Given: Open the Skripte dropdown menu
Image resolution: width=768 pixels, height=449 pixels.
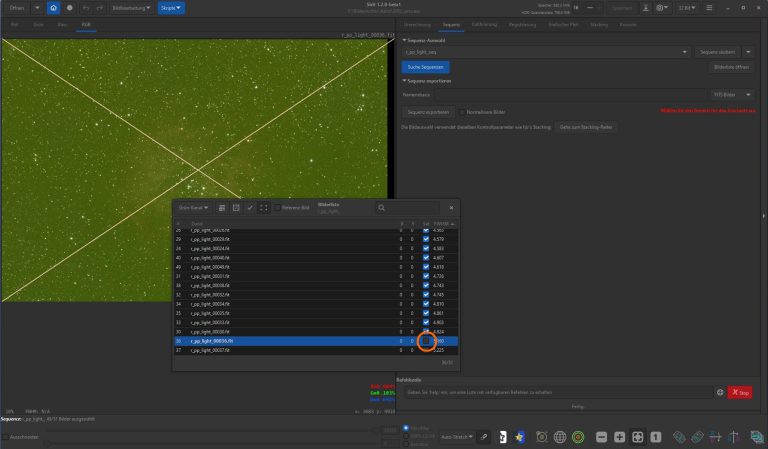Looking at the screenshot, I should 171,7.
